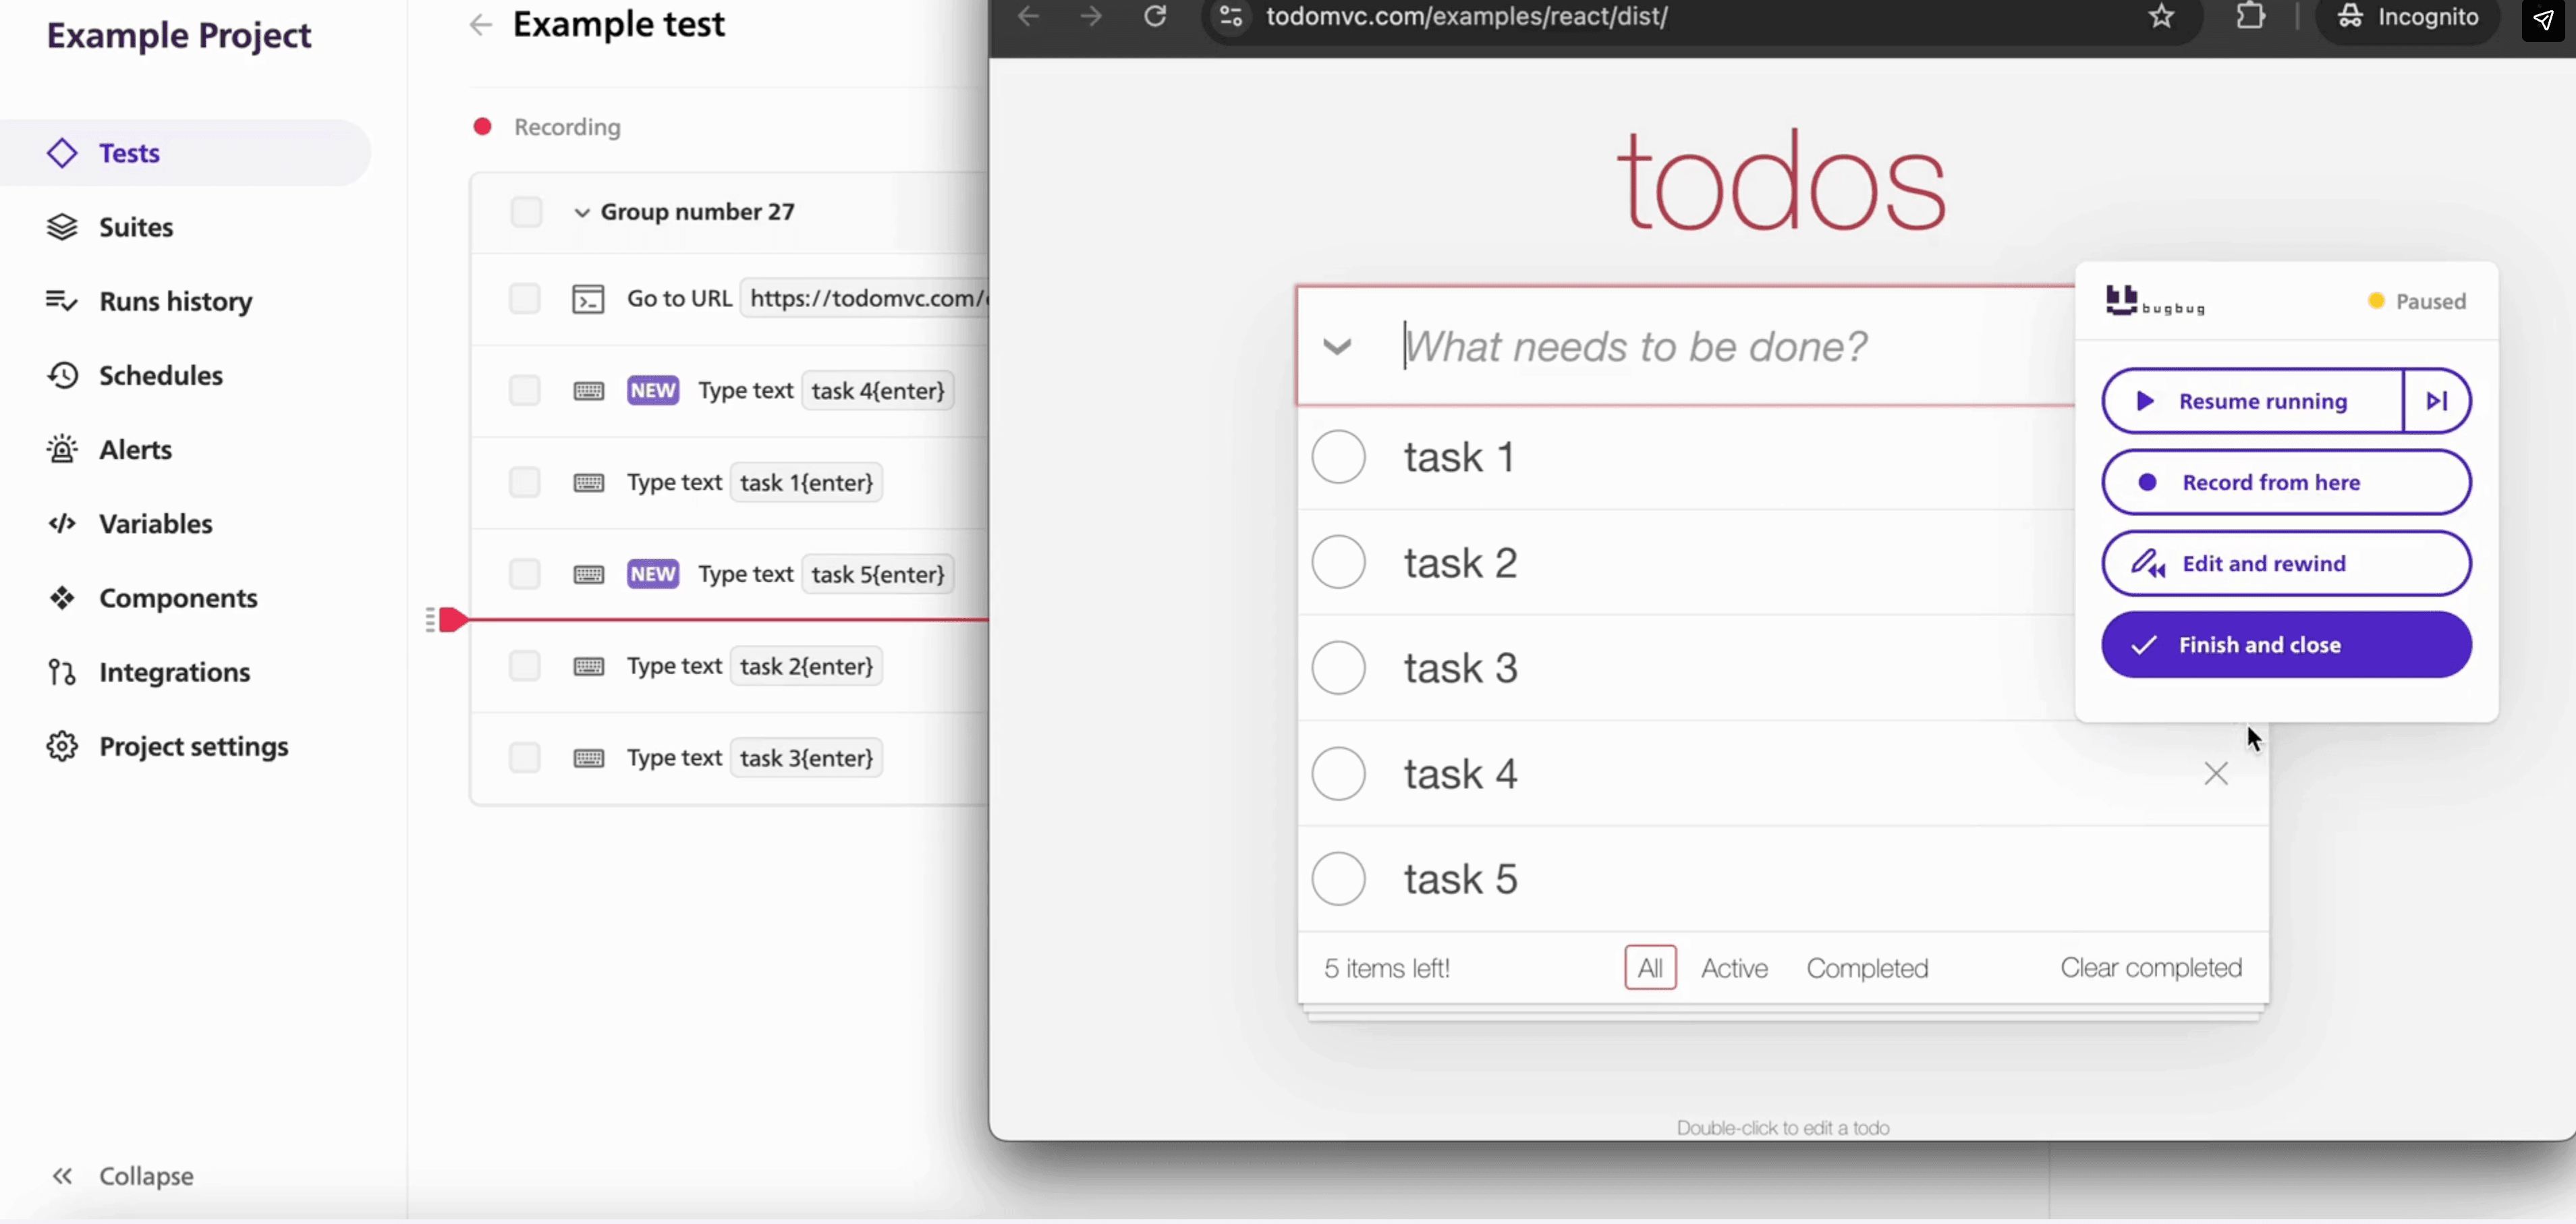Viewport: 2576px width, 1224px height.
Task: Switch to Completed todos filter
Action: tap(1867, 968)
